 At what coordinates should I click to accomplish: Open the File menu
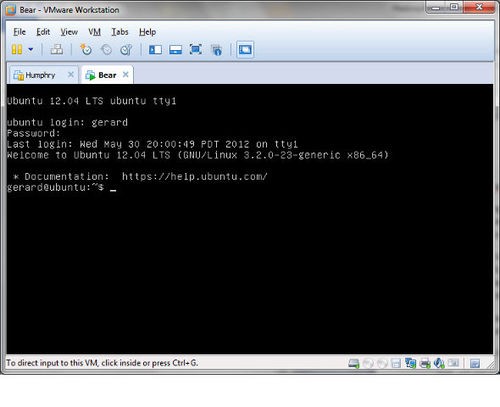pyautogui.click(x=19, y=32)
